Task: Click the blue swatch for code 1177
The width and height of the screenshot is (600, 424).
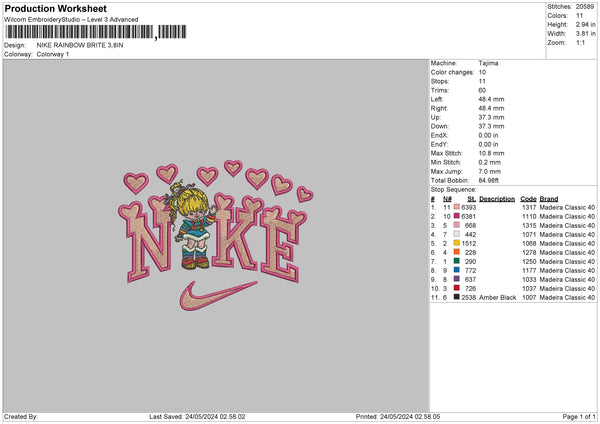Action: (x=457, y=270)
